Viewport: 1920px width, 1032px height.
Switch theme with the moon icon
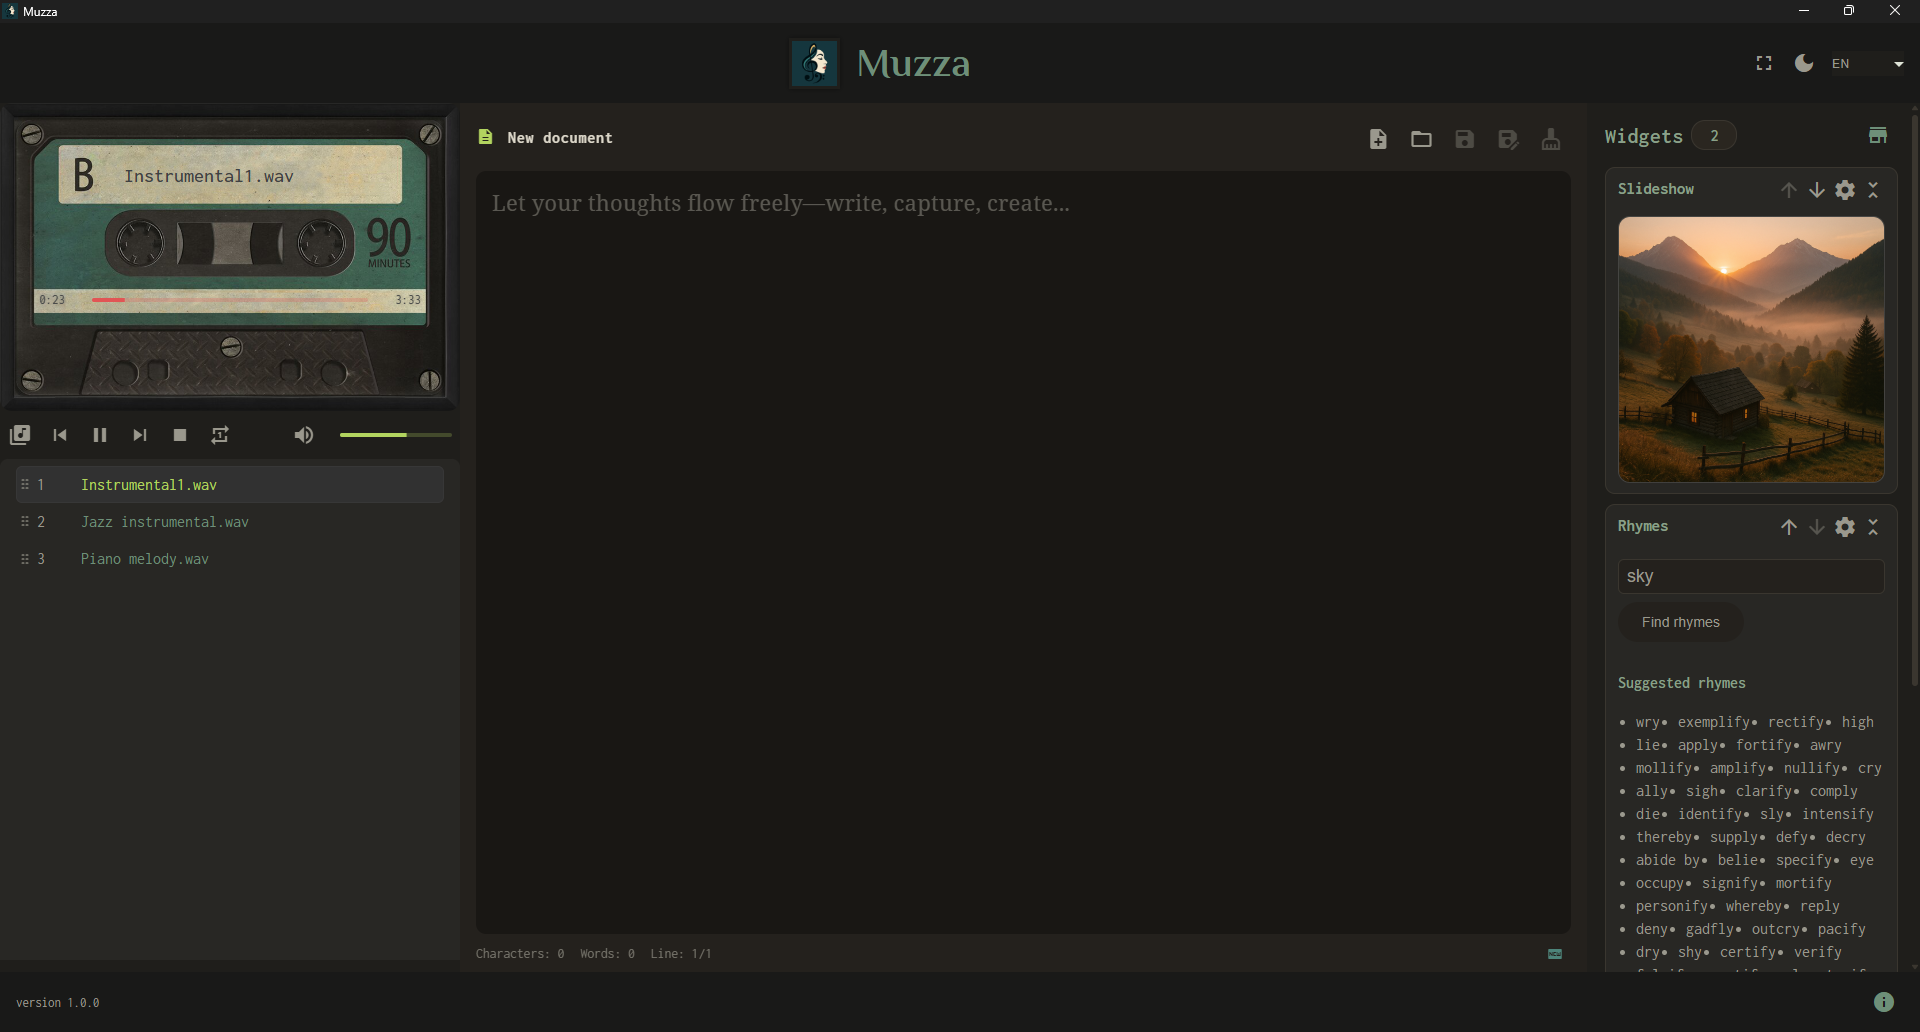click(1804, 63)
